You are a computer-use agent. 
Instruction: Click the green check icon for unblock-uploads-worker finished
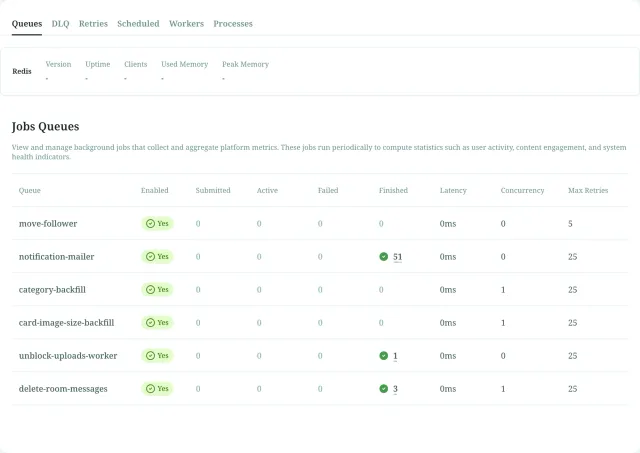(384, 355)
